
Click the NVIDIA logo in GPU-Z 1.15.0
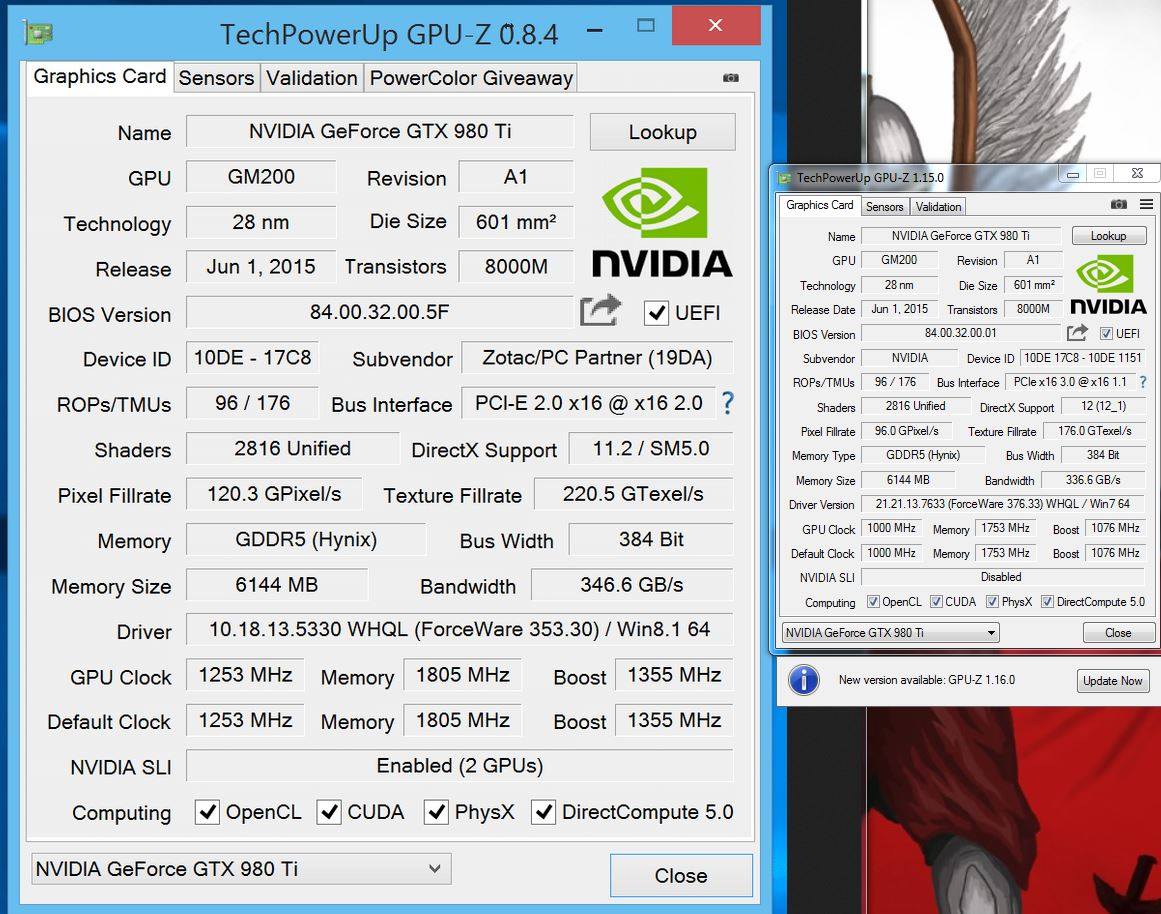tap(1108, 284)
